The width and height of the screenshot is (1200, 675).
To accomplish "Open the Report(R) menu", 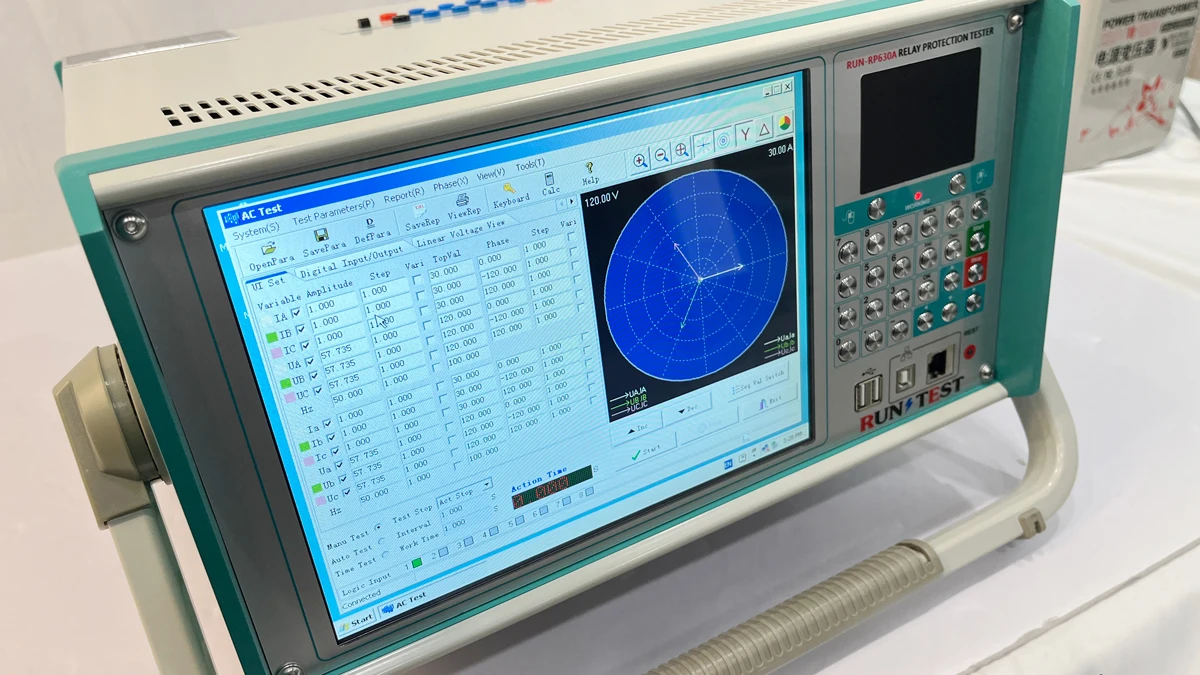I will pyautogui.click(x=404, y=193).
